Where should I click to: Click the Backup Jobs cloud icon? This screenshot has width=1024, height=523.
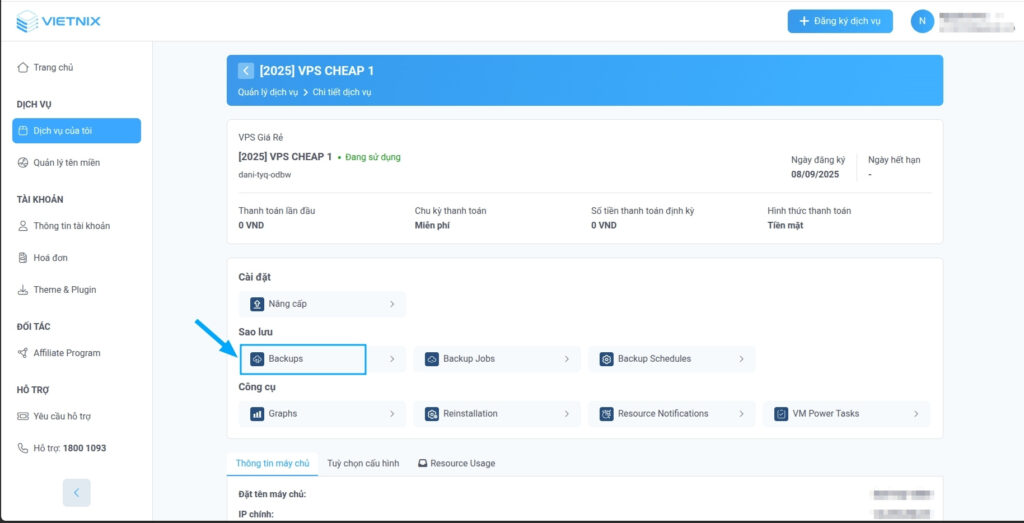tap(432, 359)
